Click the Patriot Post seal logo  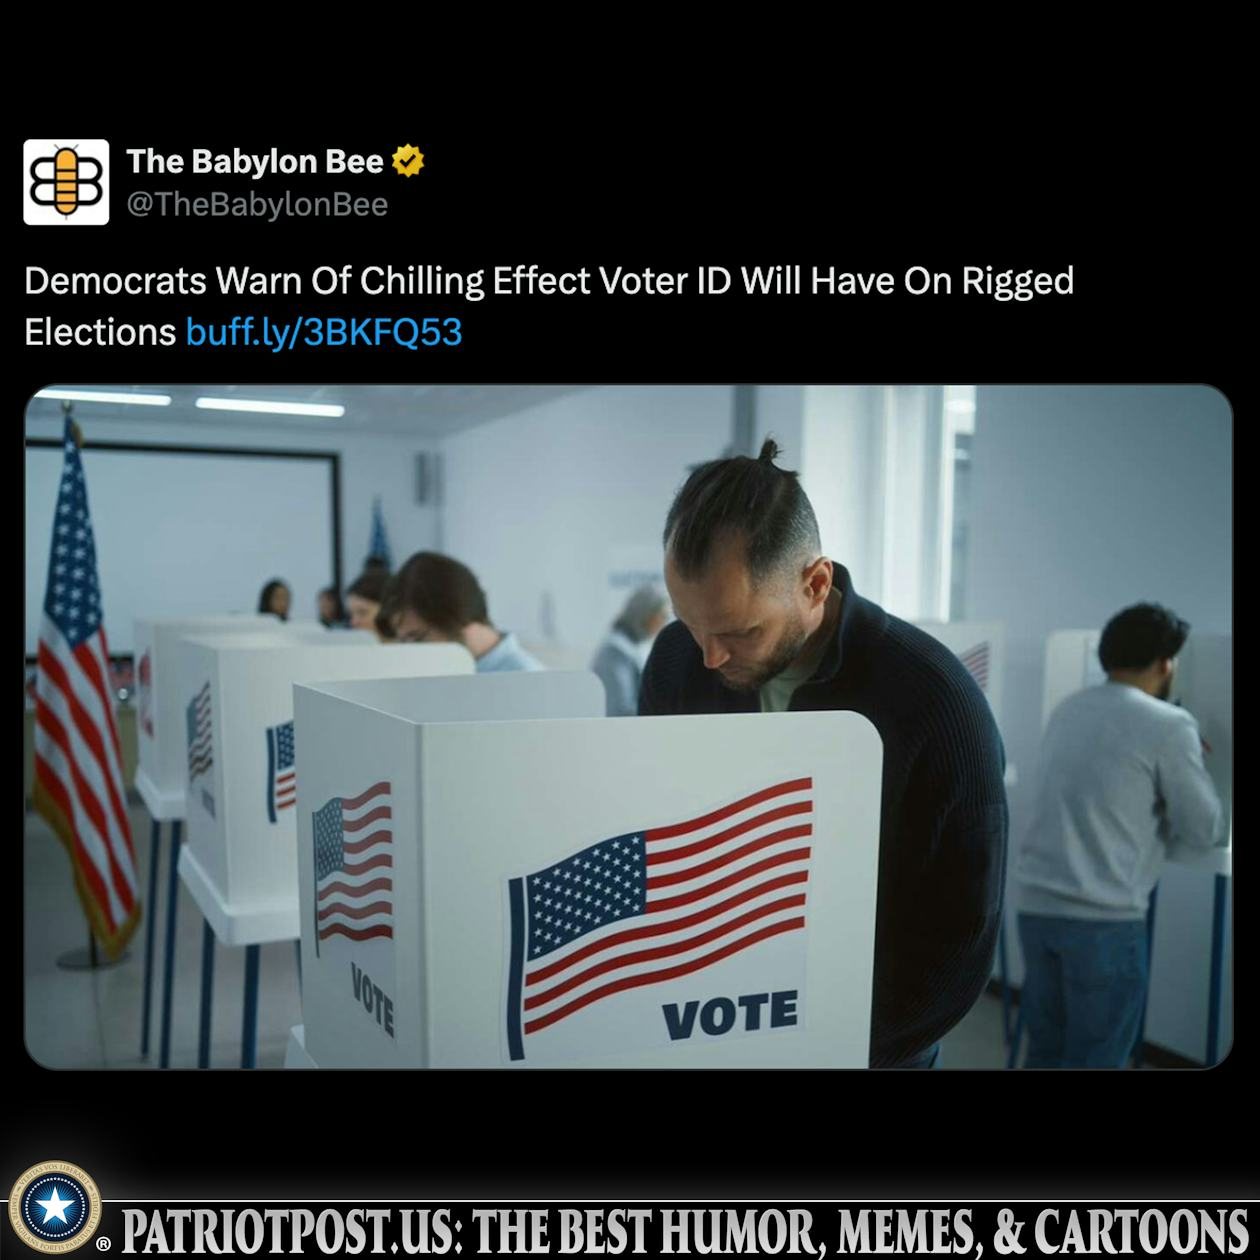tap(55, 1208)
